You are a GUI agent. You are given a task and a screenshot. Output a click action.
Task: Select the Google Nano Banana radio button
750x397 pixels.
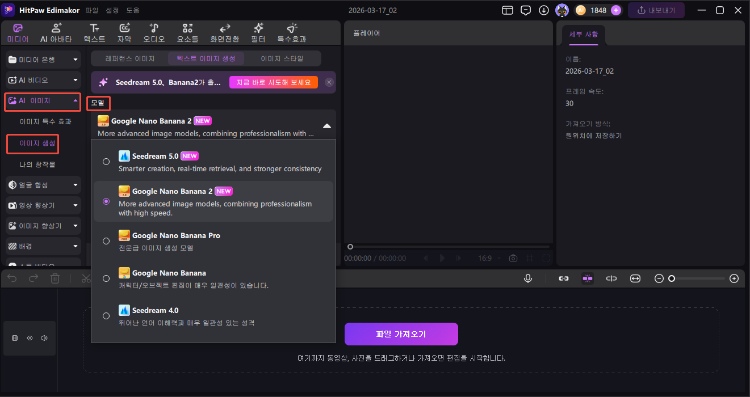[x=106, y=278]
